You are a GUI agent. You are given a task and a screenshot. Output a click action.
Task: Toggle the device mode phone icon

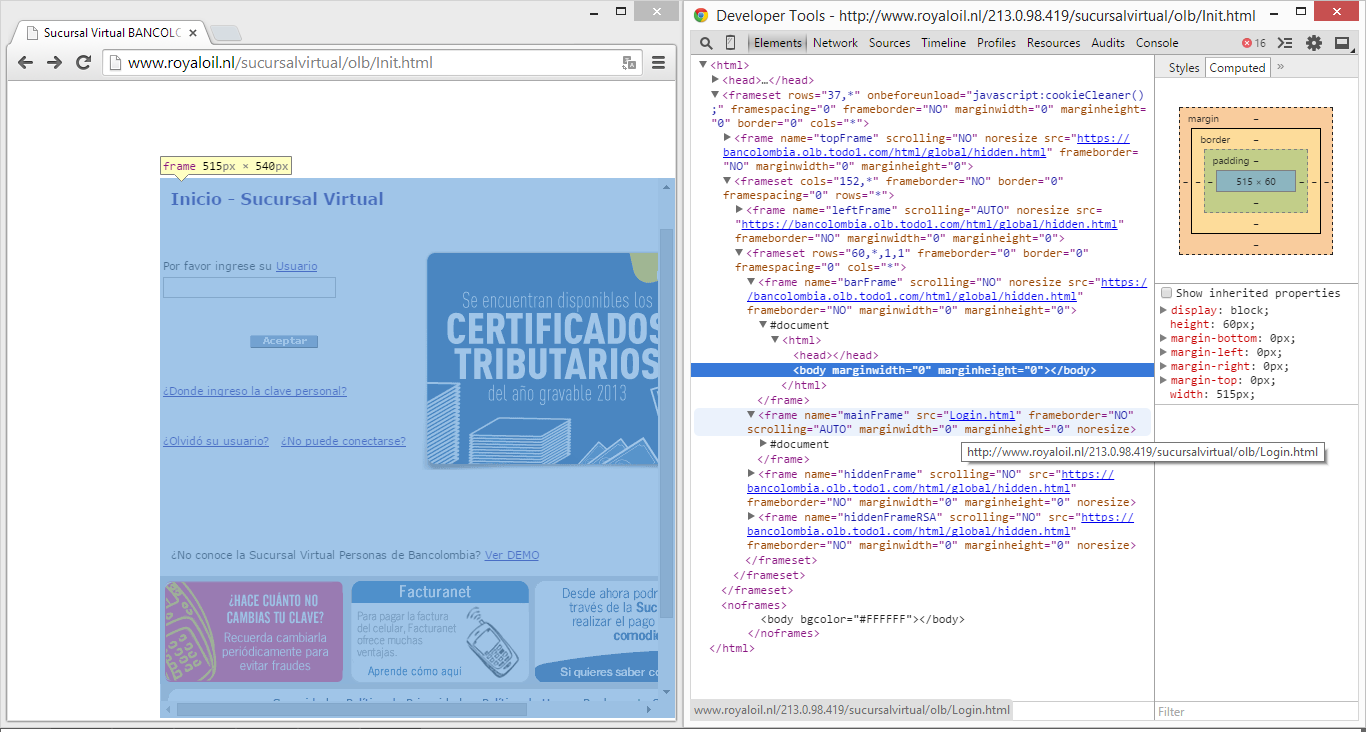click(731, 43)
